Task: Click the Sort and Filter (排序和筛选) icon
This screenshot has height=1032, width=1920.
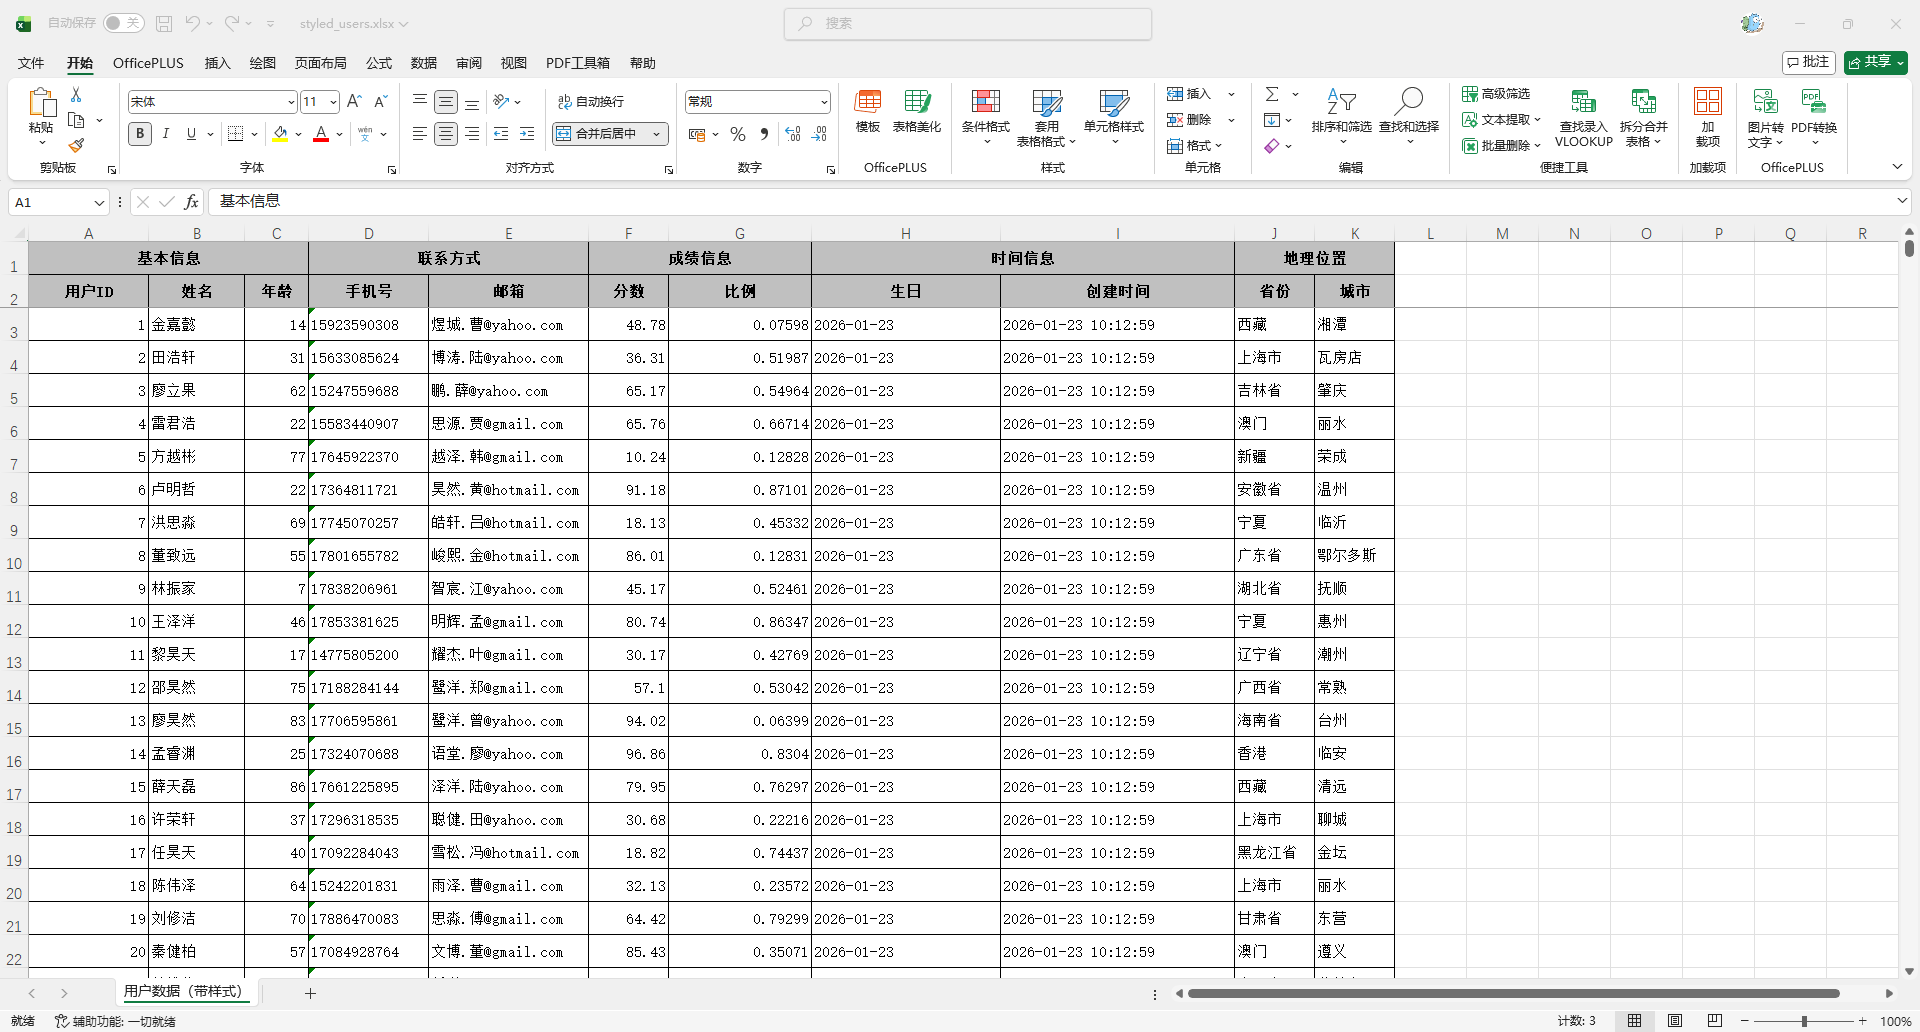Action: 1341,117
